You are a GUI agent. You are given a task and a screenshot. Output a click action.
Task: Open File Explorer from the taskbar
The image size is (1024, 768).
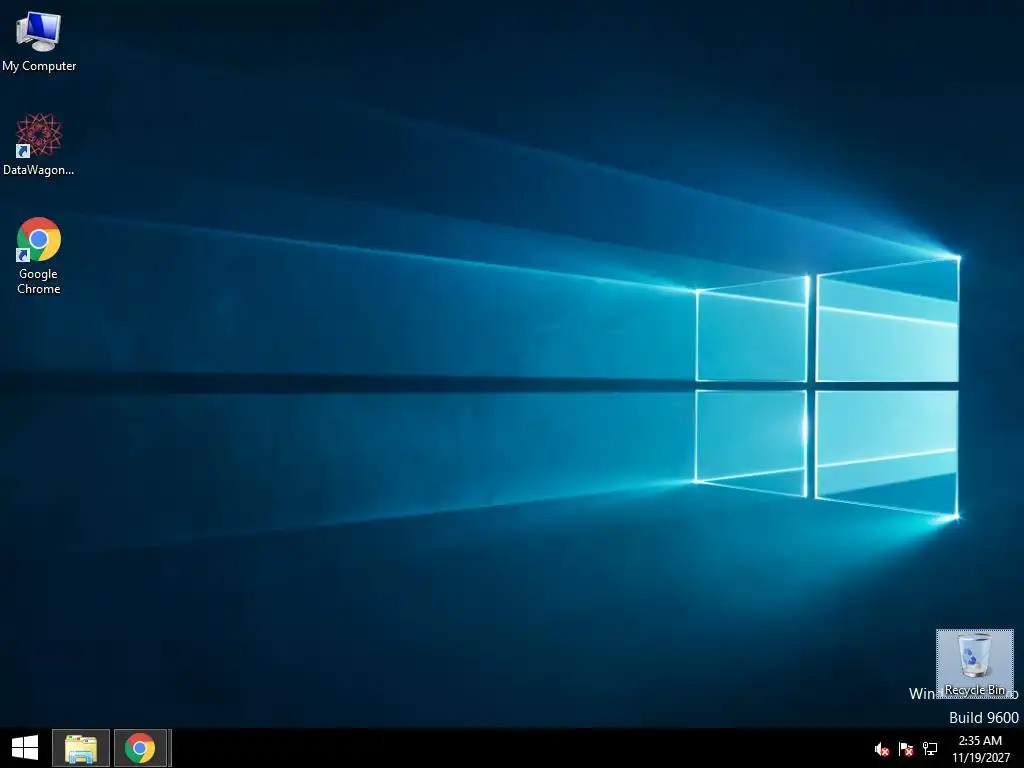[x=81, y=748]
